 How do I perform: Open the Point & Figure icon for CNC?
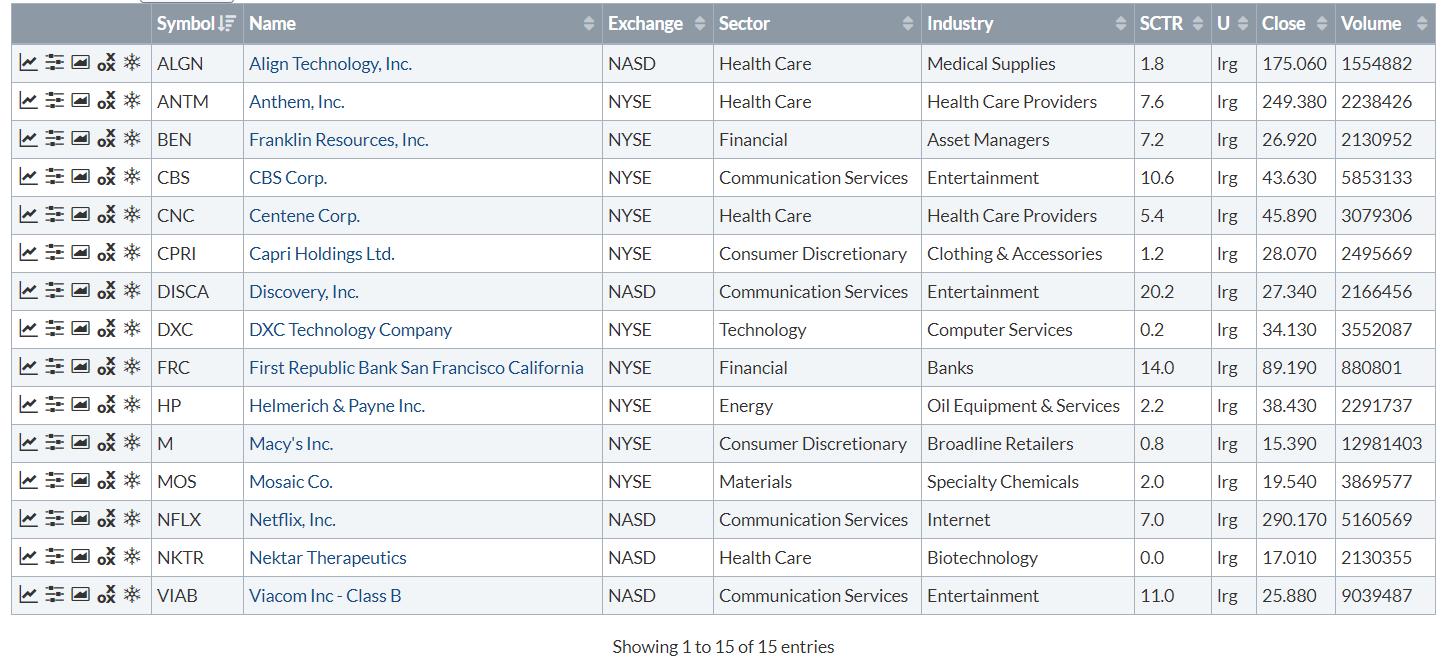[106, 215]
